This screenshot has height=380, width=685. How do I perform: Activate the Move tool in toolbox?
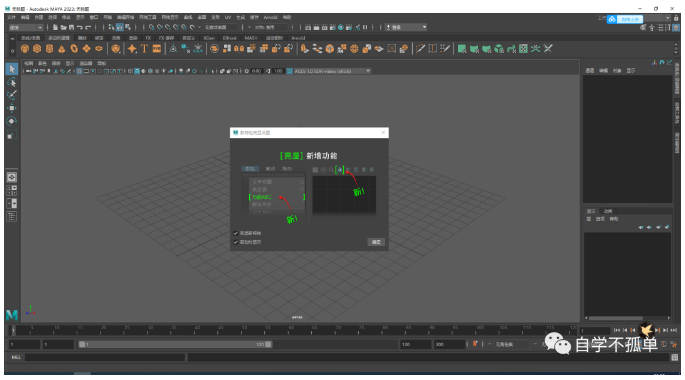point(12,108)
